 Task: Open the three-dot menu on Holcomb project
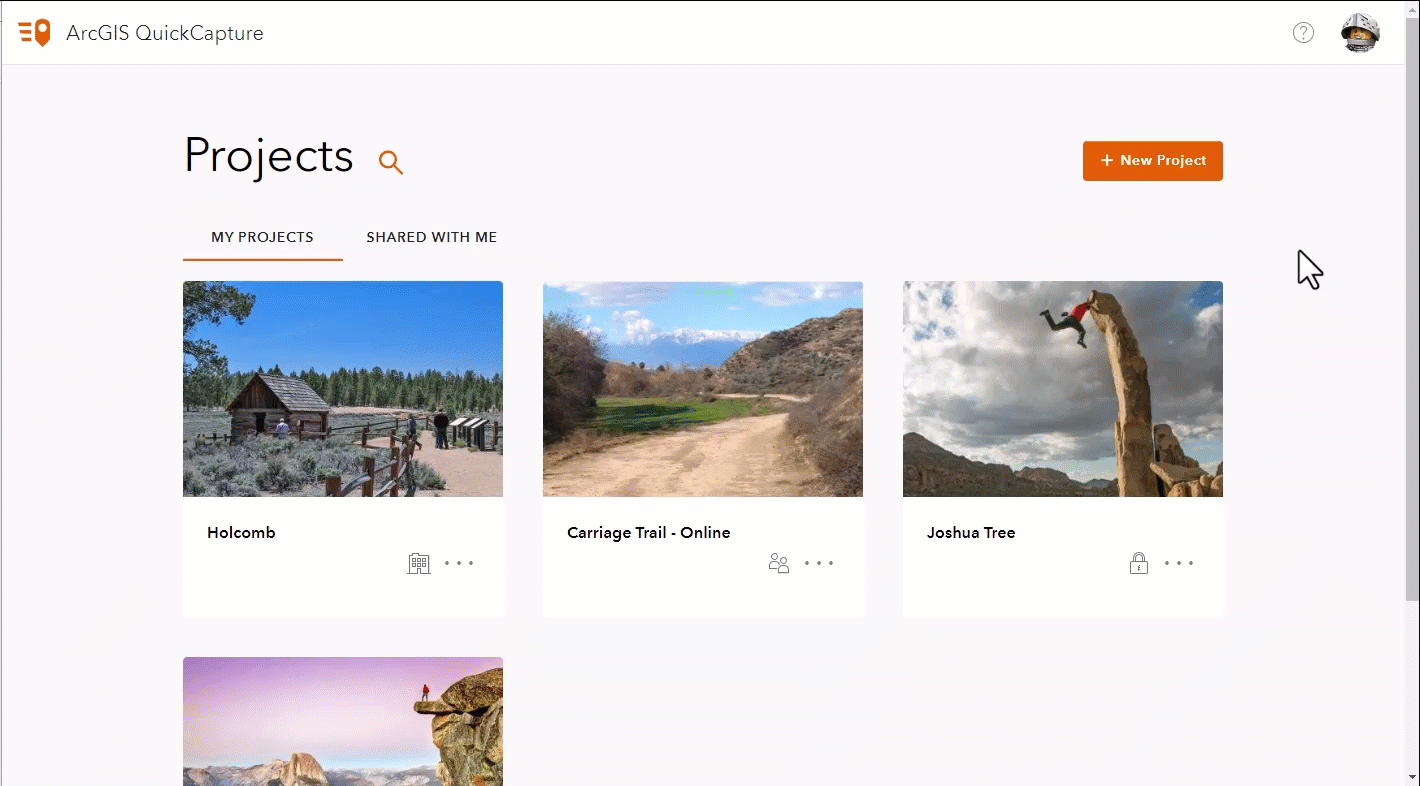[459, 563]
